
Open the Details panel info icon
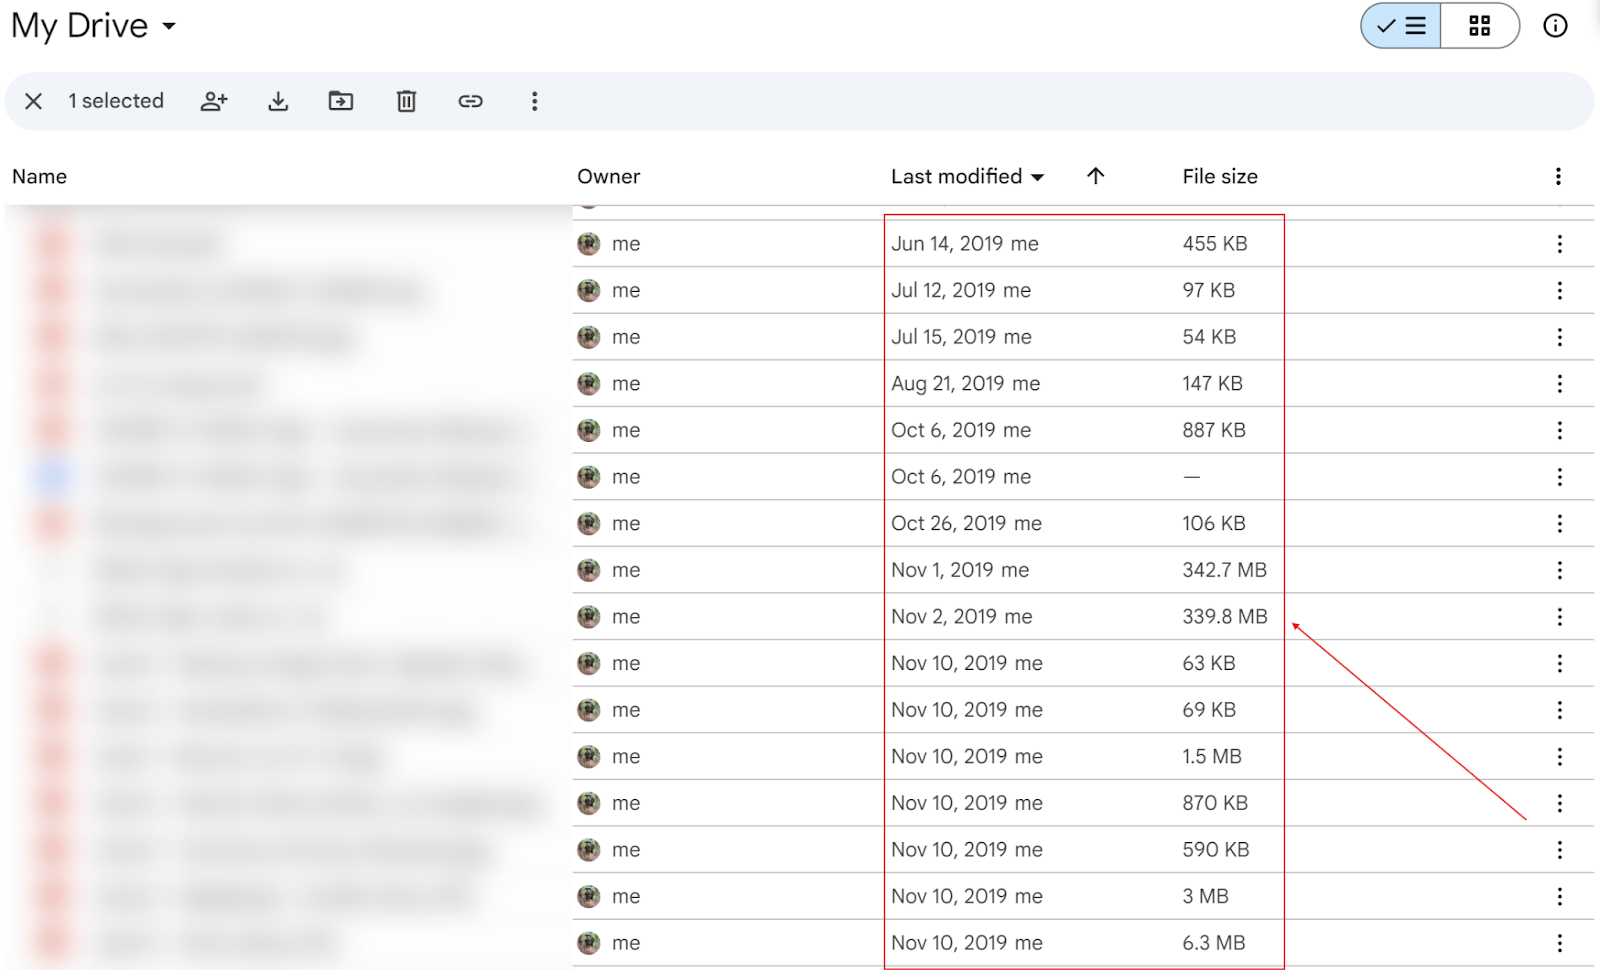(1555, 25)
